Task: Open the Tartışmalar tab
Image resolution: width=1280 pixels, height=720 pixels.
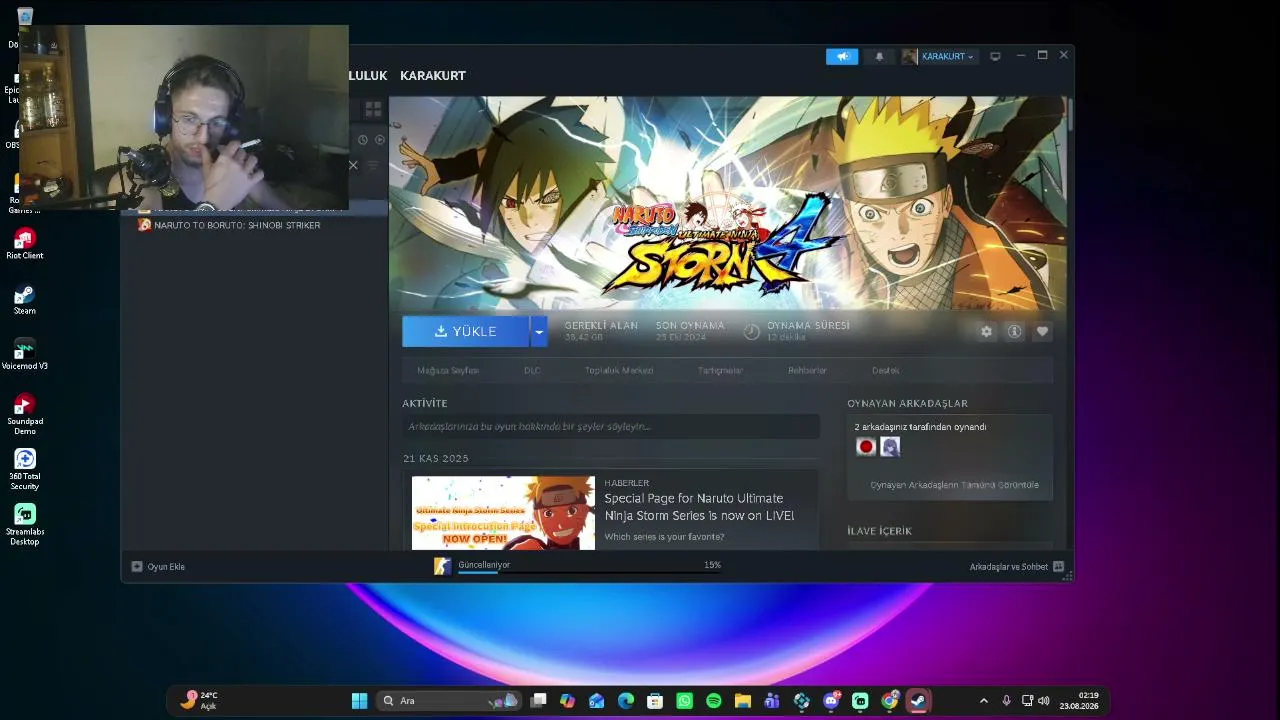Action: [x=720, y=370]
